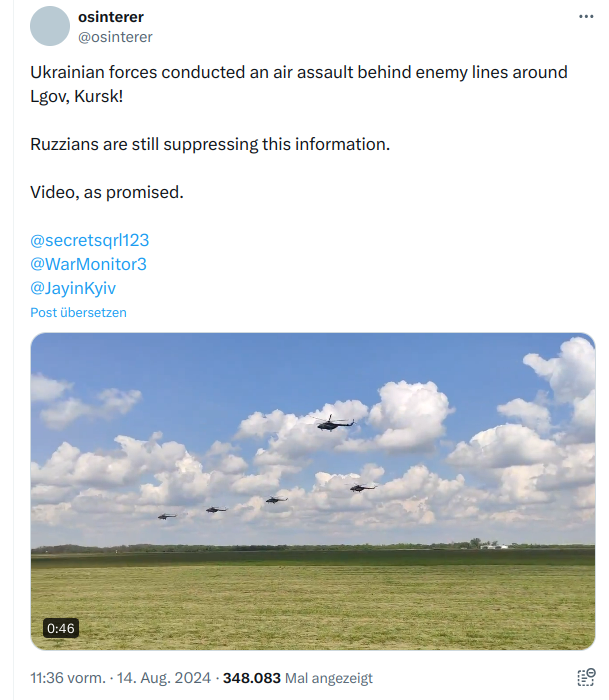
Task: Click the 348.083 view count
Action: coord(251,678)
